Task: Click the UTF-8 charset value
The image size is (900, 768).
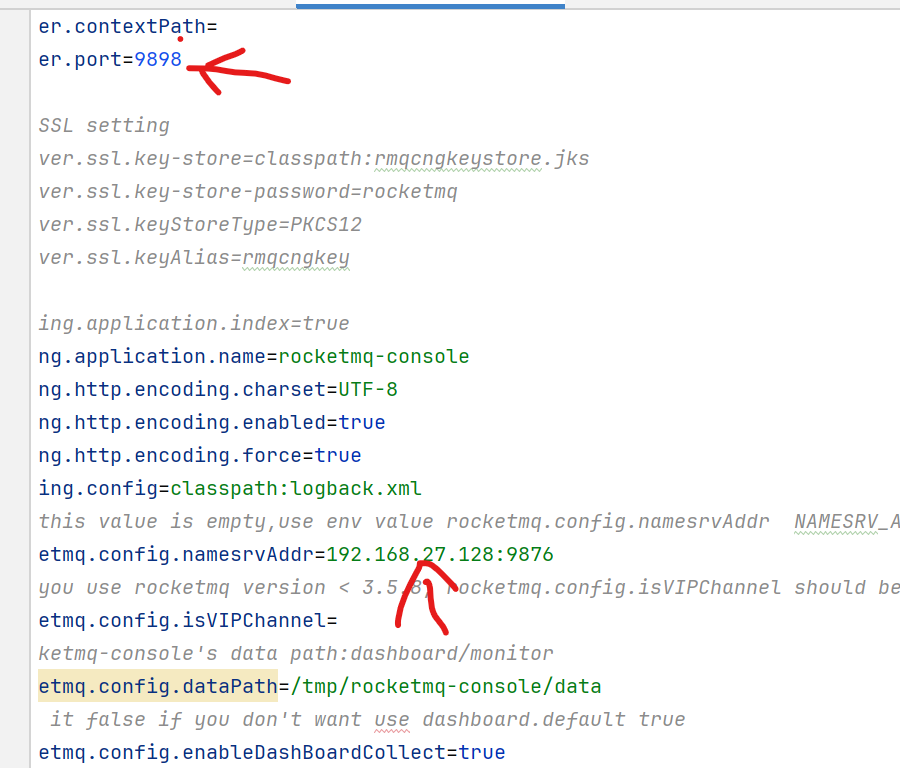Action: [x=368, y=390]
